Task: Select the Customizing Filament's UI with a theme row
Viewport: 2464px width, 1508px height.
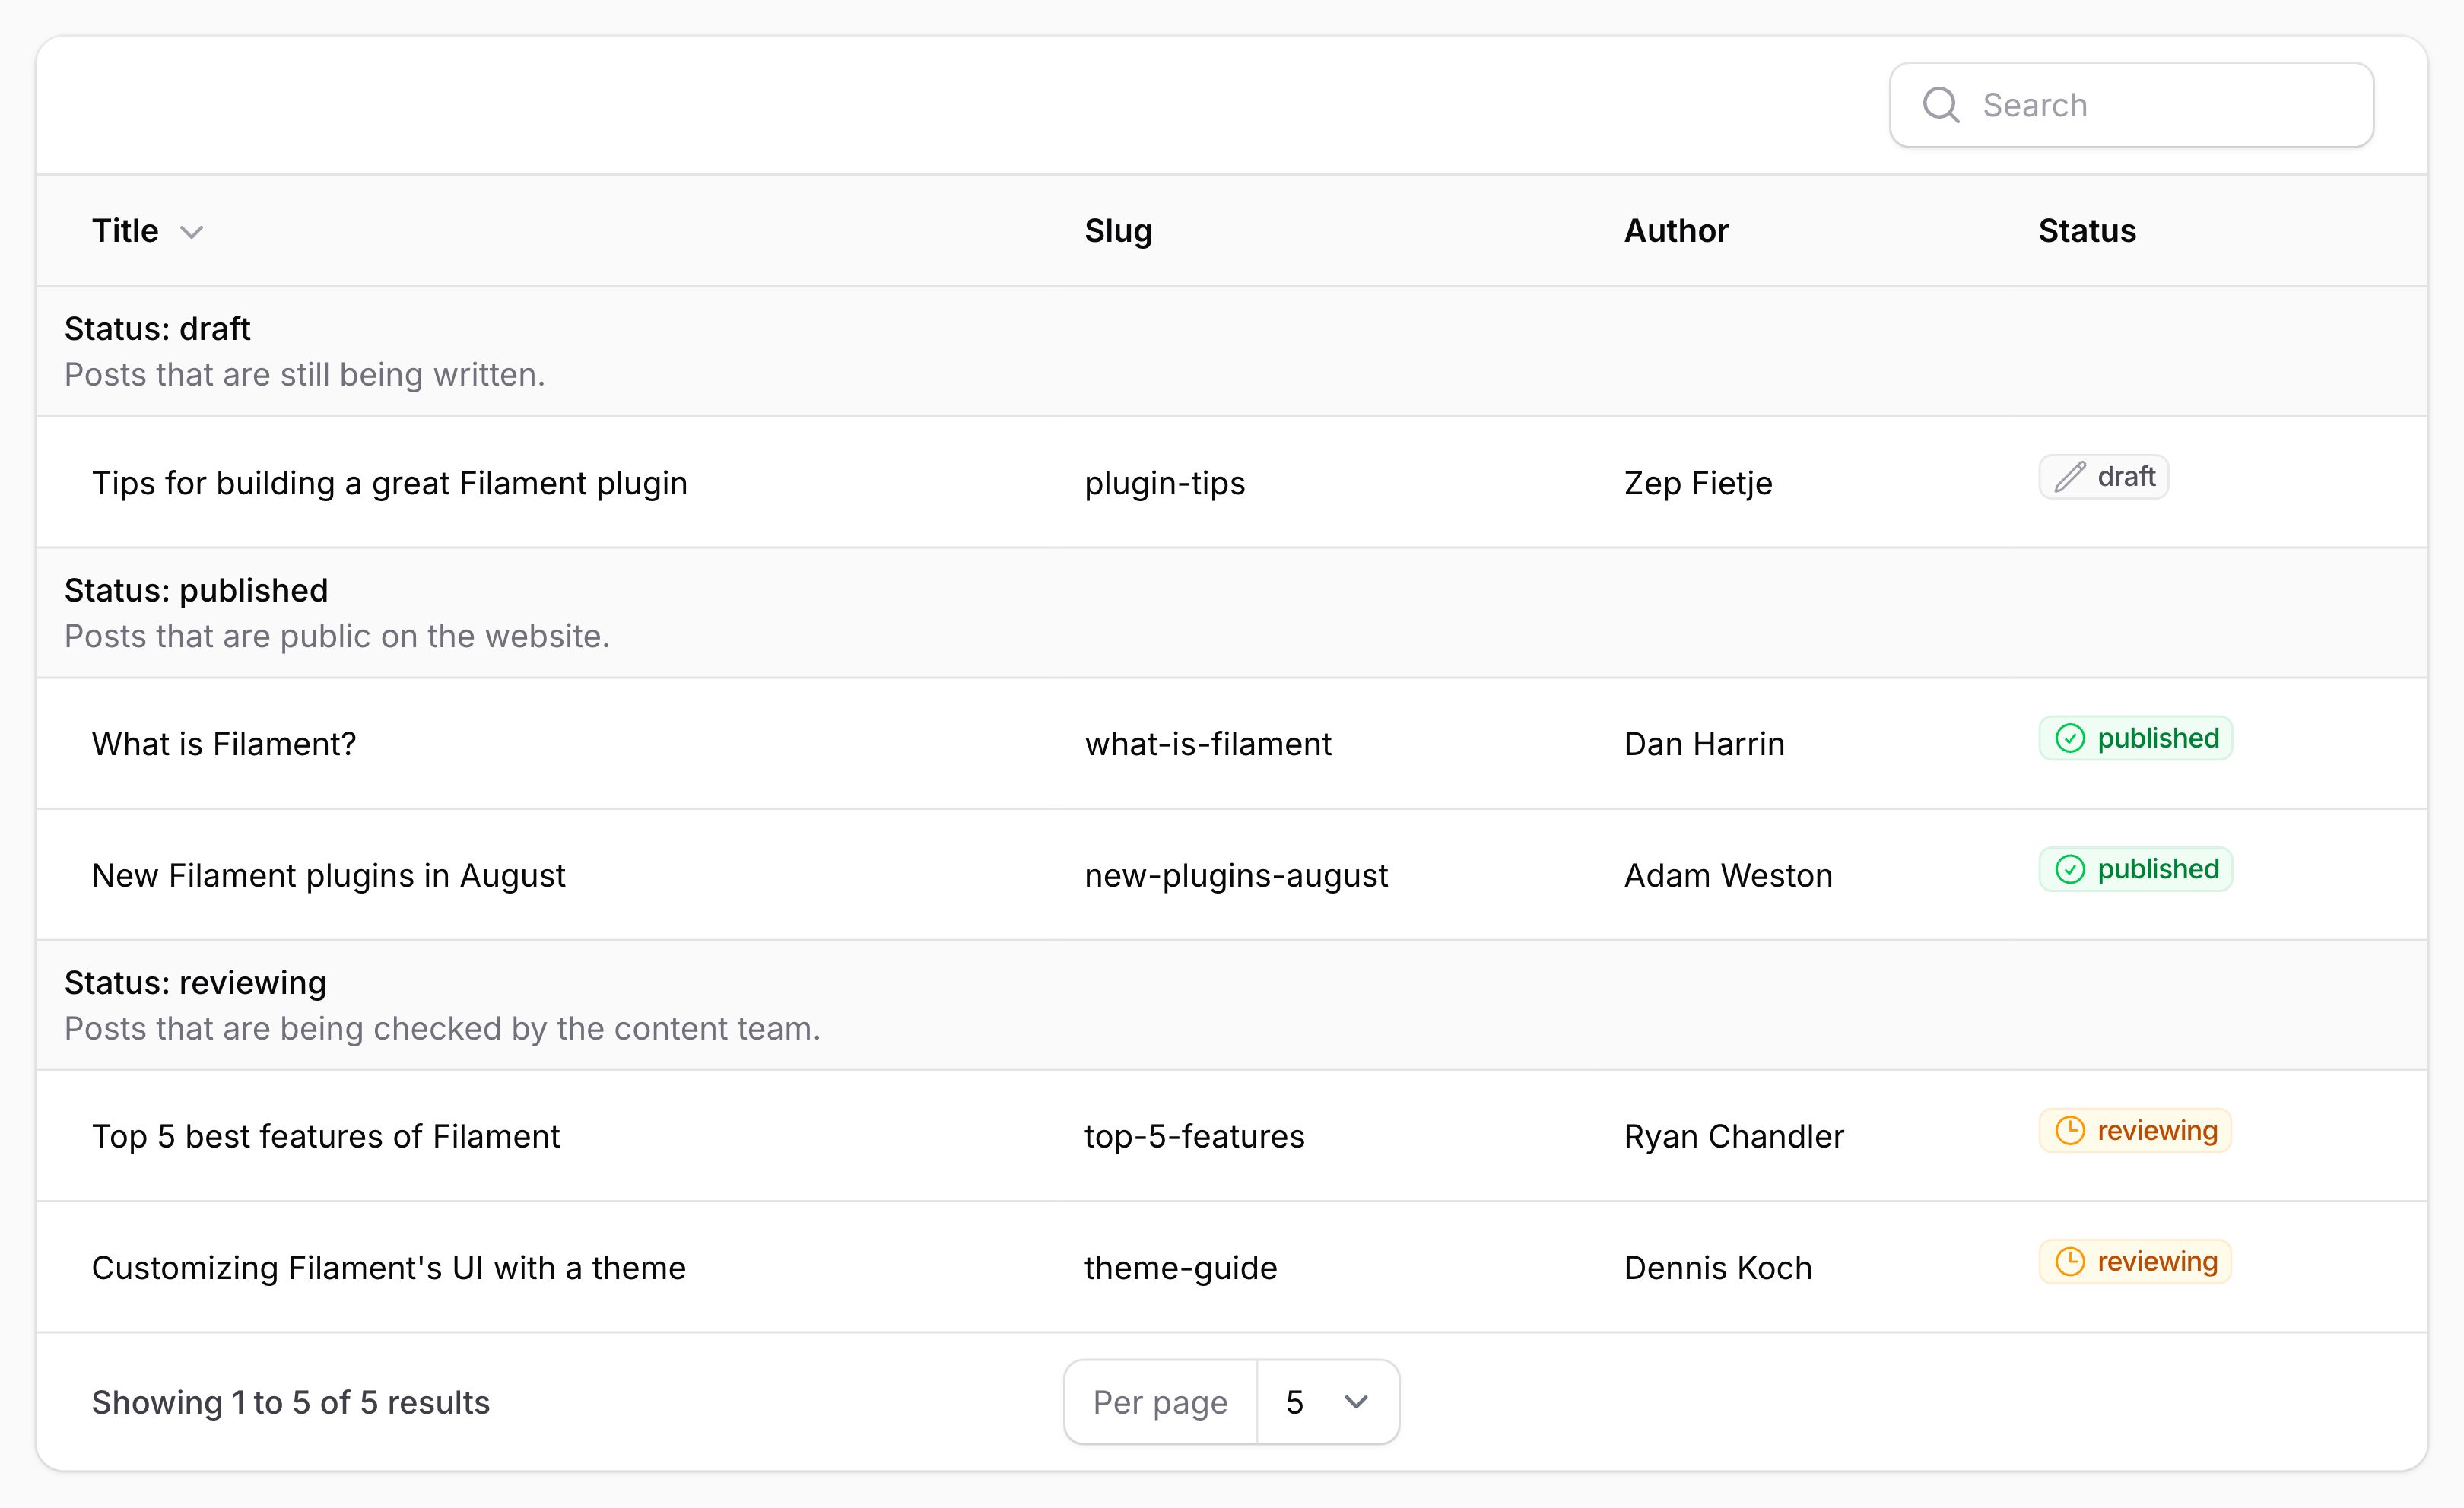Action: tap(388, 1267)
